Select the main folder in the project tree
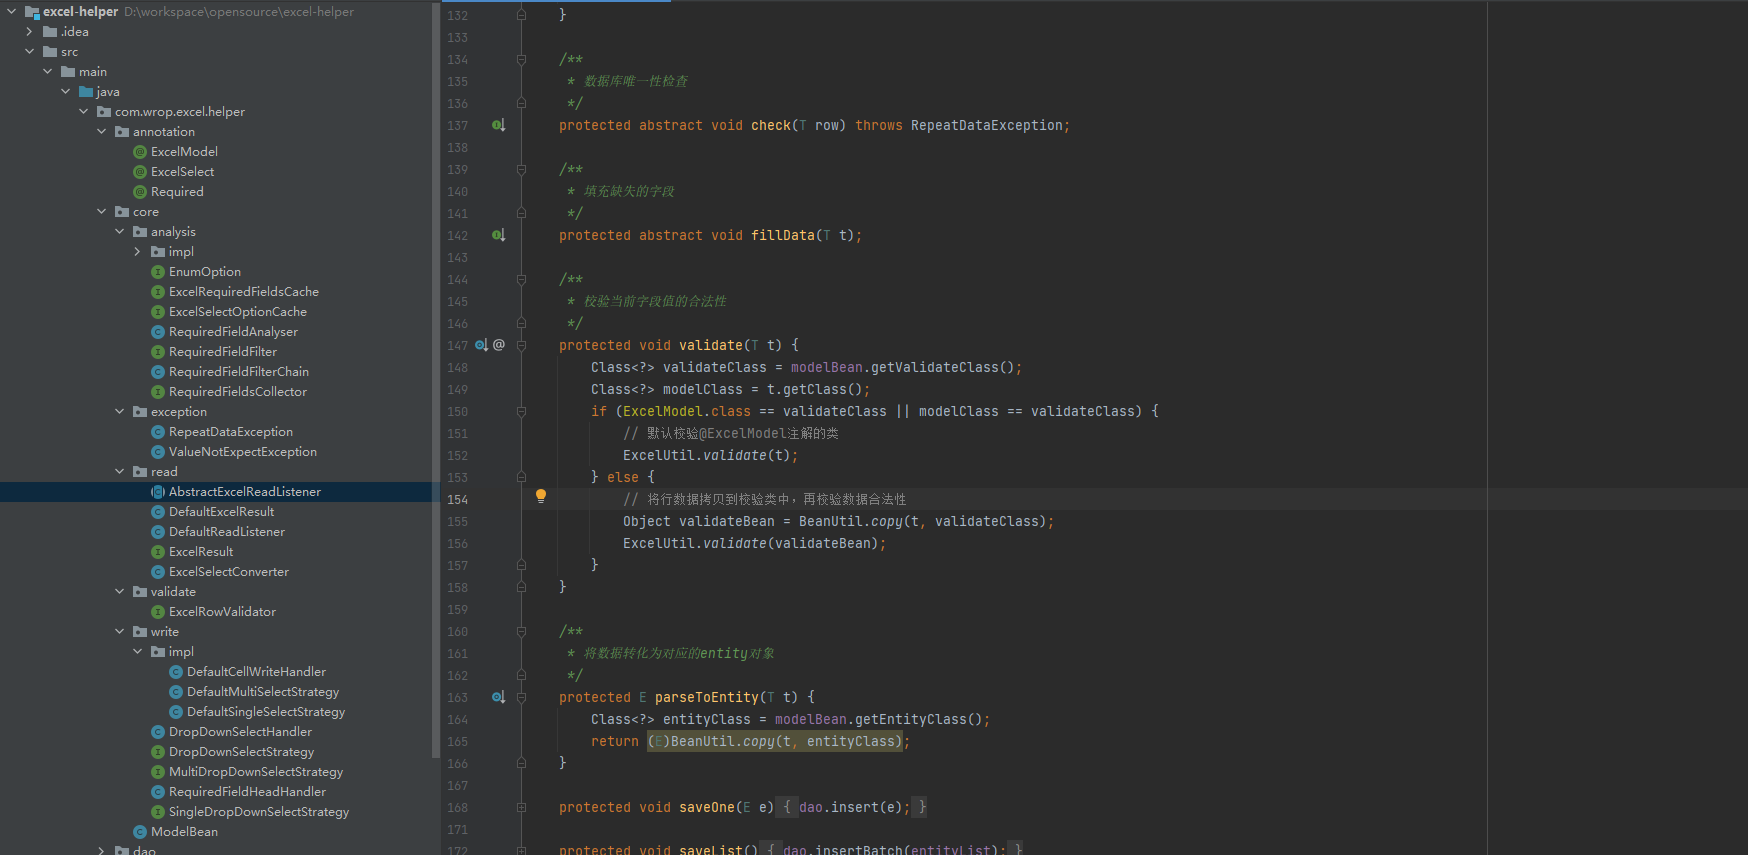Image resolution: width=1748 pixels, height=855 pixels. click(93, 72)
